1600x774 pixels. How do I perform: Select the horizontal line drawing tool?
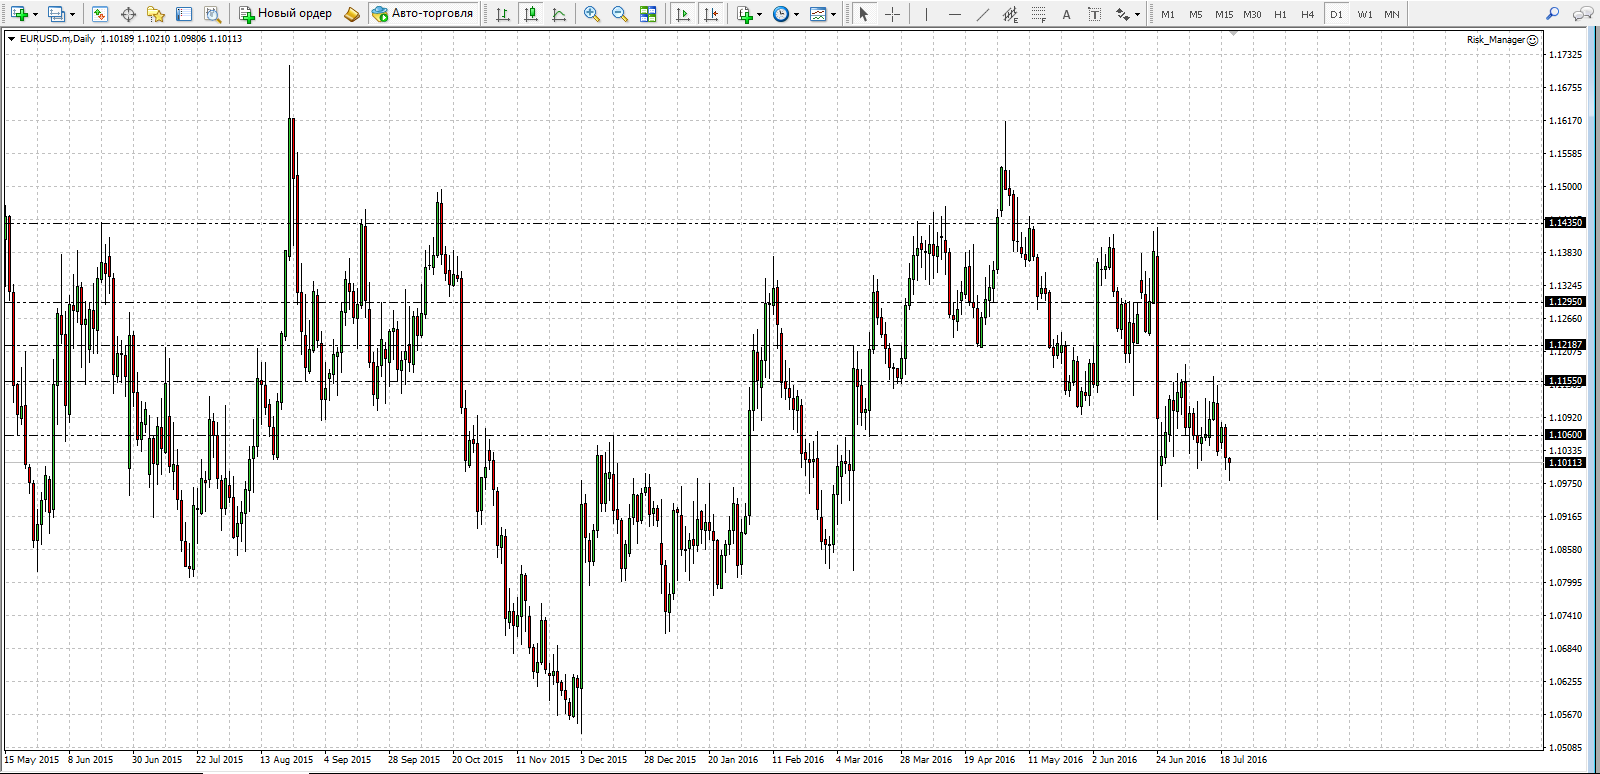click(955, 14)
